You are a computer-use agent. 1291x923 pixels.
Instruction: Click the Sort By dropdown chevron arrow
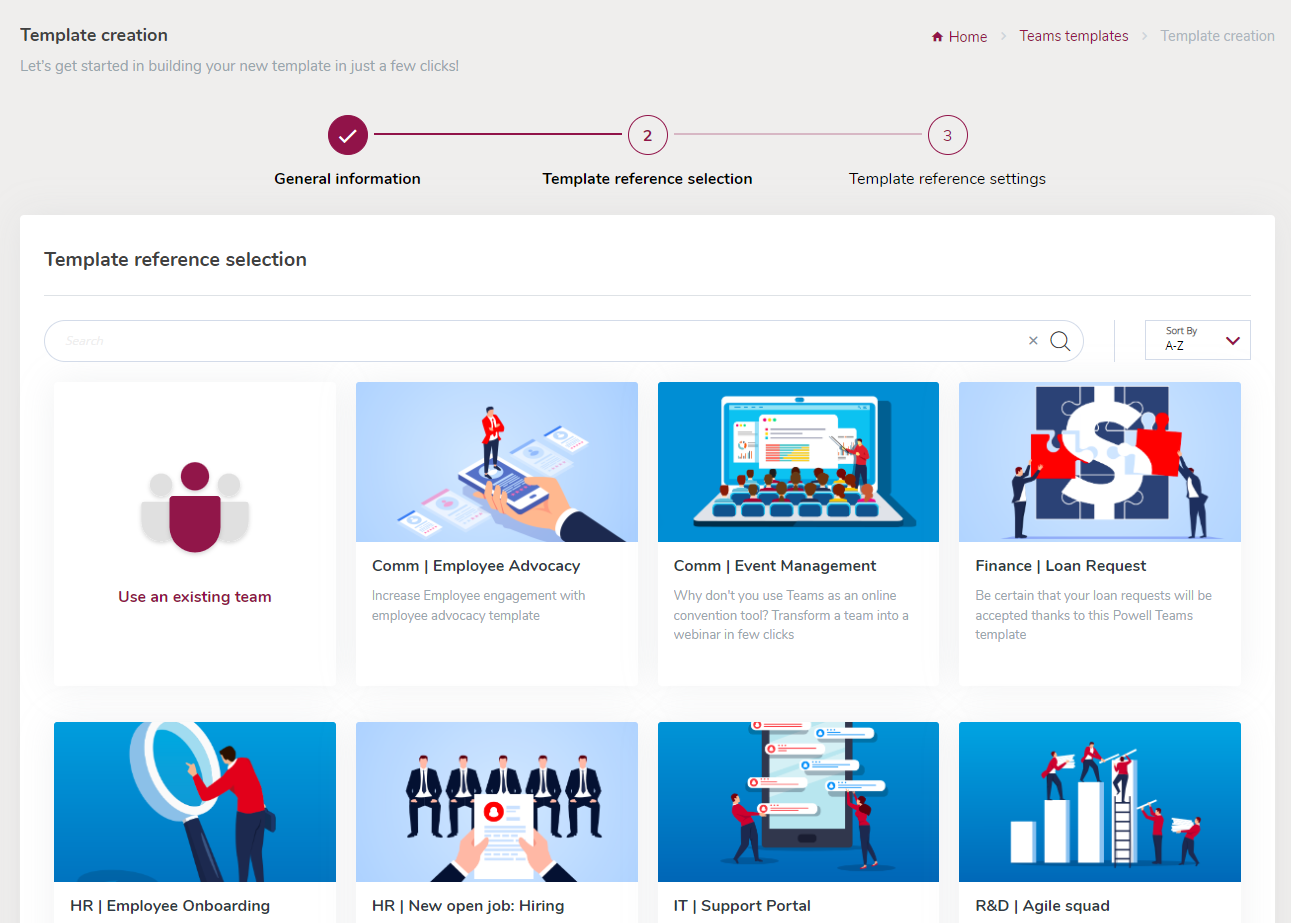[1233, 341]
